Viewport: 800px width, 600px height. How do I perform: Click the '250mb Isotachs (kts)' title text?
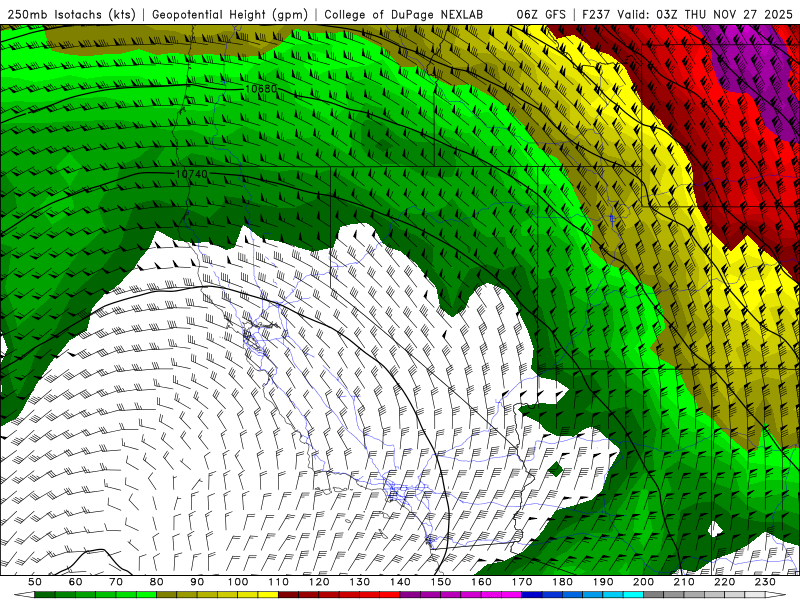(72, 15)
